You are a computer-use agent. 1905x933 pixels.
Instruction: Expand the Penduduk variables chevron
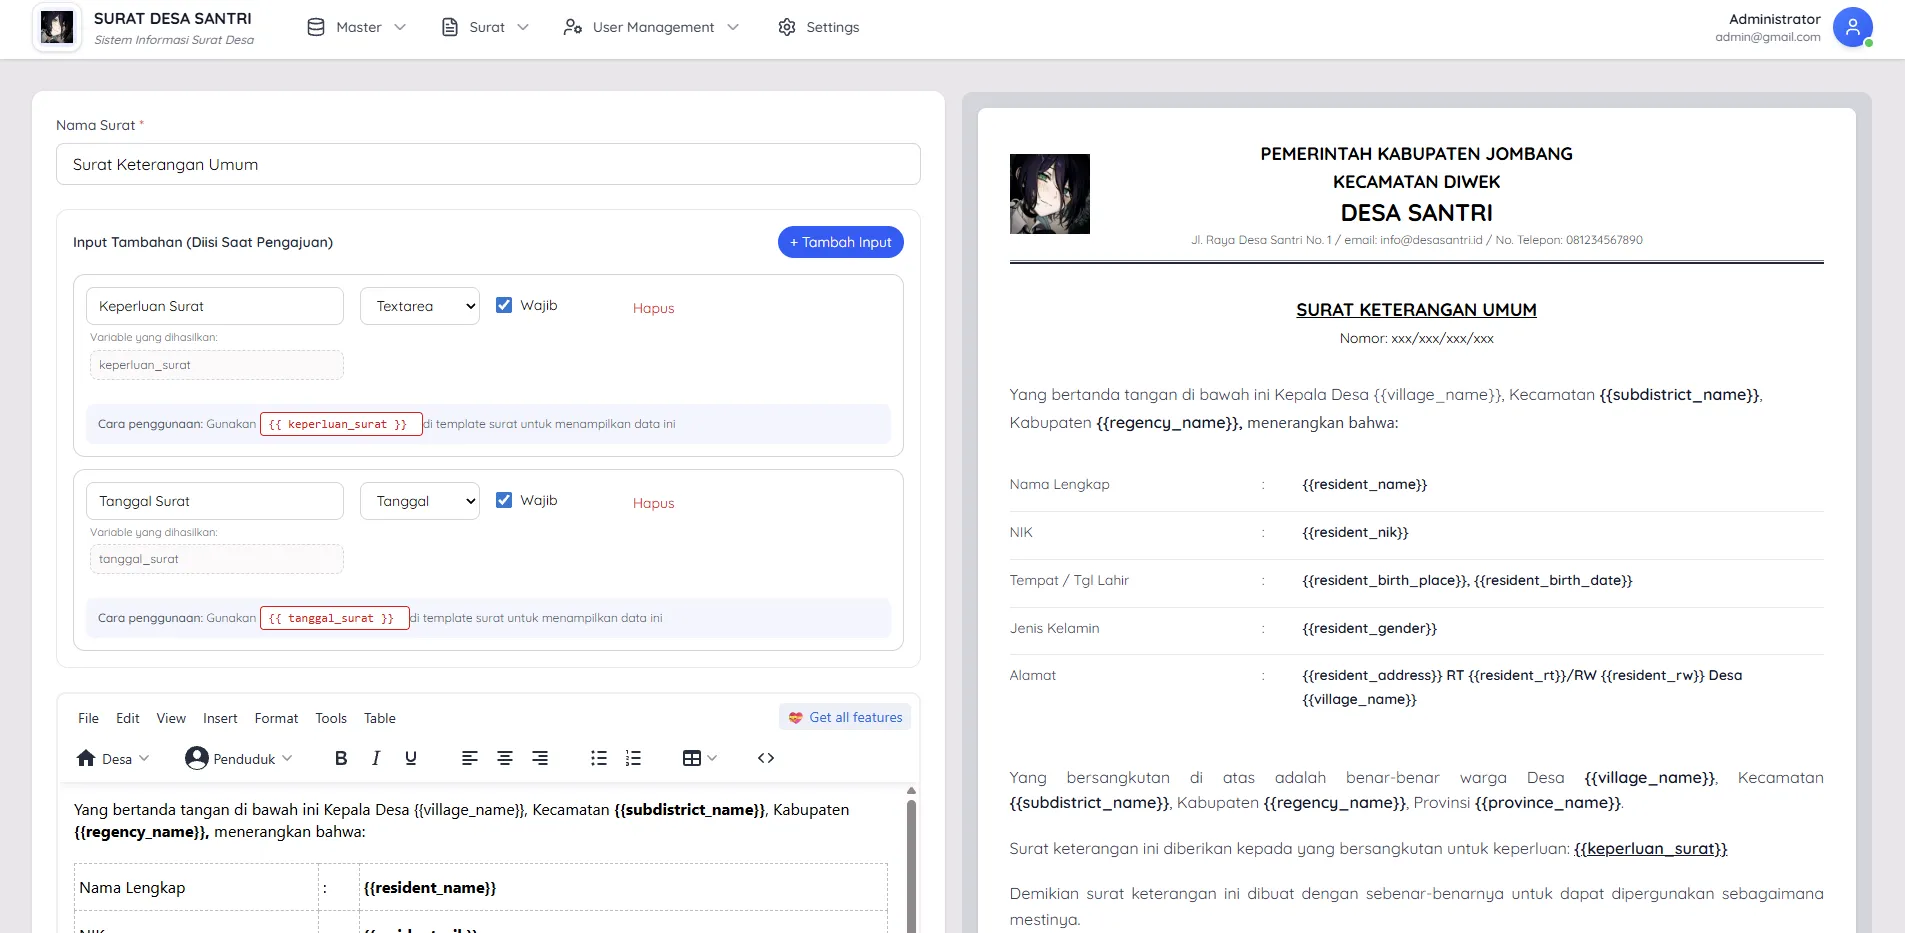287,758
